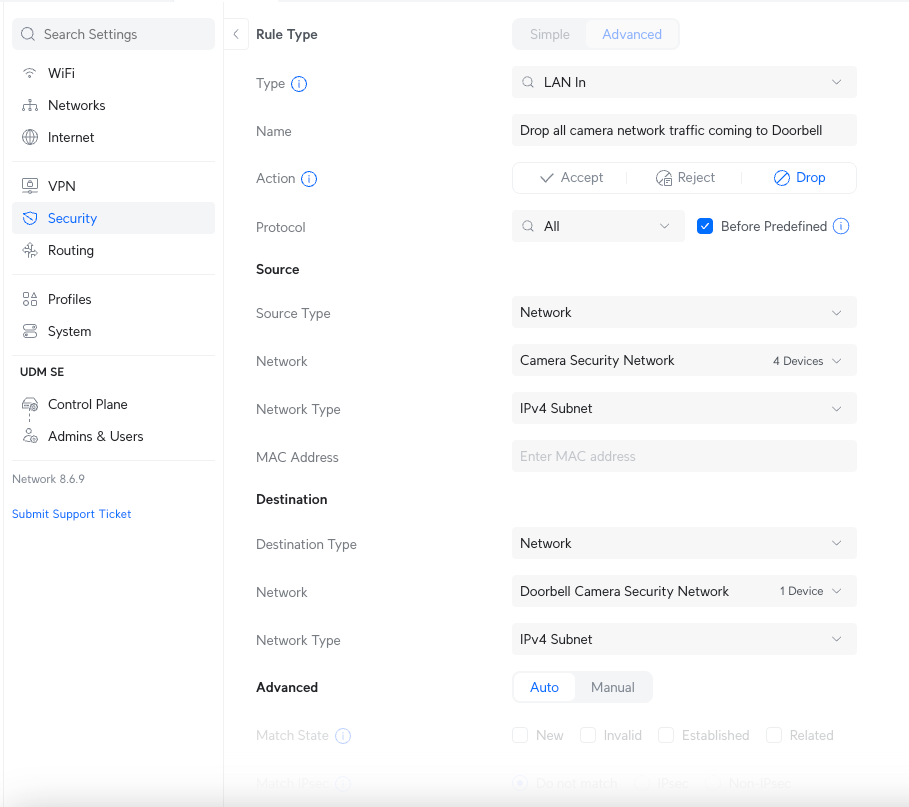Viewport: 909px width, 807px height.
Task: Click the UDM SE heading
Action: (x=42, y=372)
